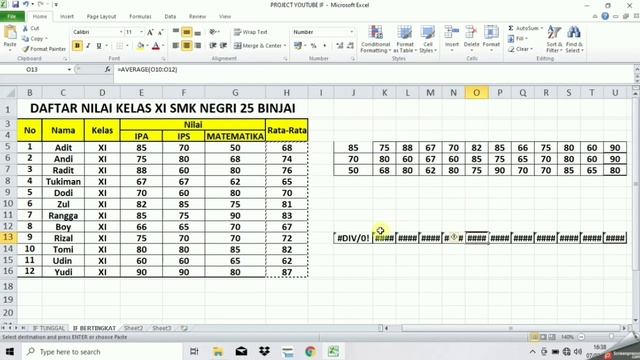This screenshot has height=360, width=640.
Task: Open the Sheet2 sheet tab
Action: click(133, 328)
